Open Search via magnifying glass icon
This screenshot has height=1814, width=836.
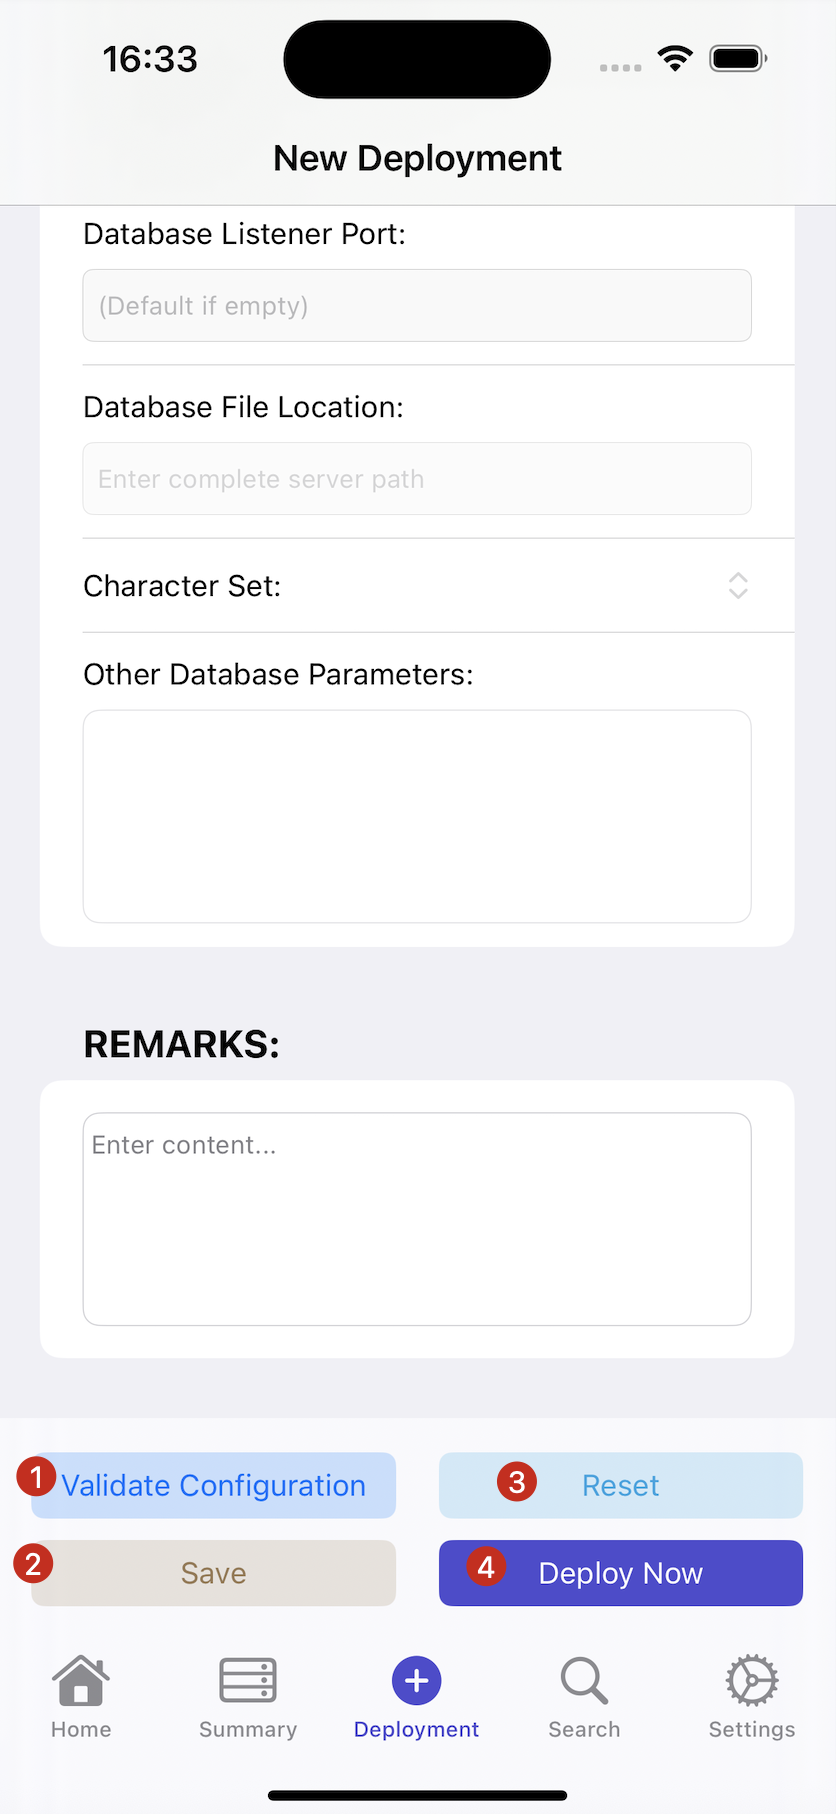(x=584, y=1680)
